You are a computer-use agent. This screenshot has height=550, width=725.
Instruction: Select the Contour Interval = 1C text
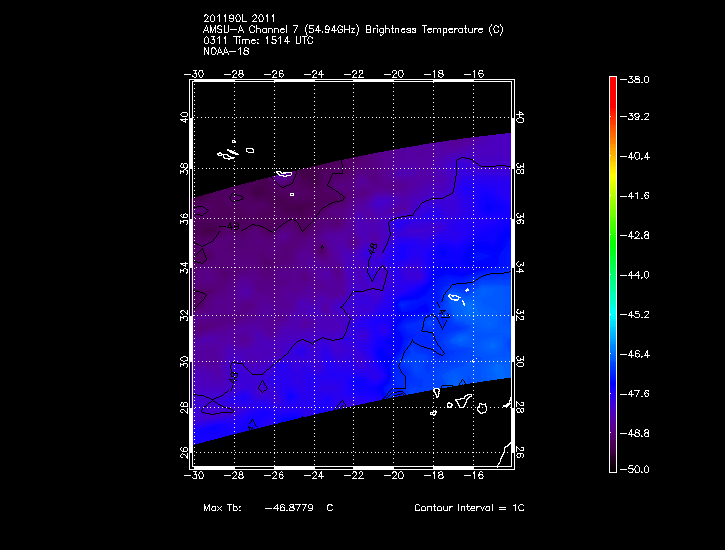pos(469,508)
